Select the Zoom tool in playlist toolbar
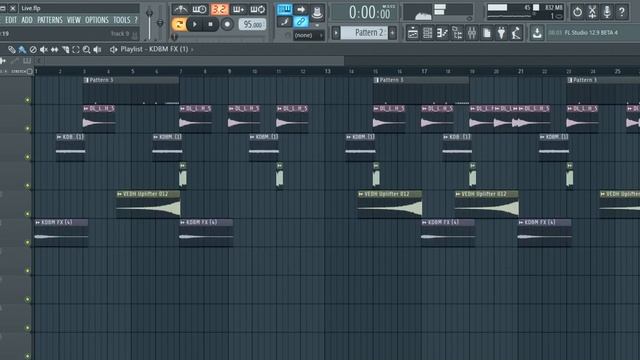 tap(87, 49)
